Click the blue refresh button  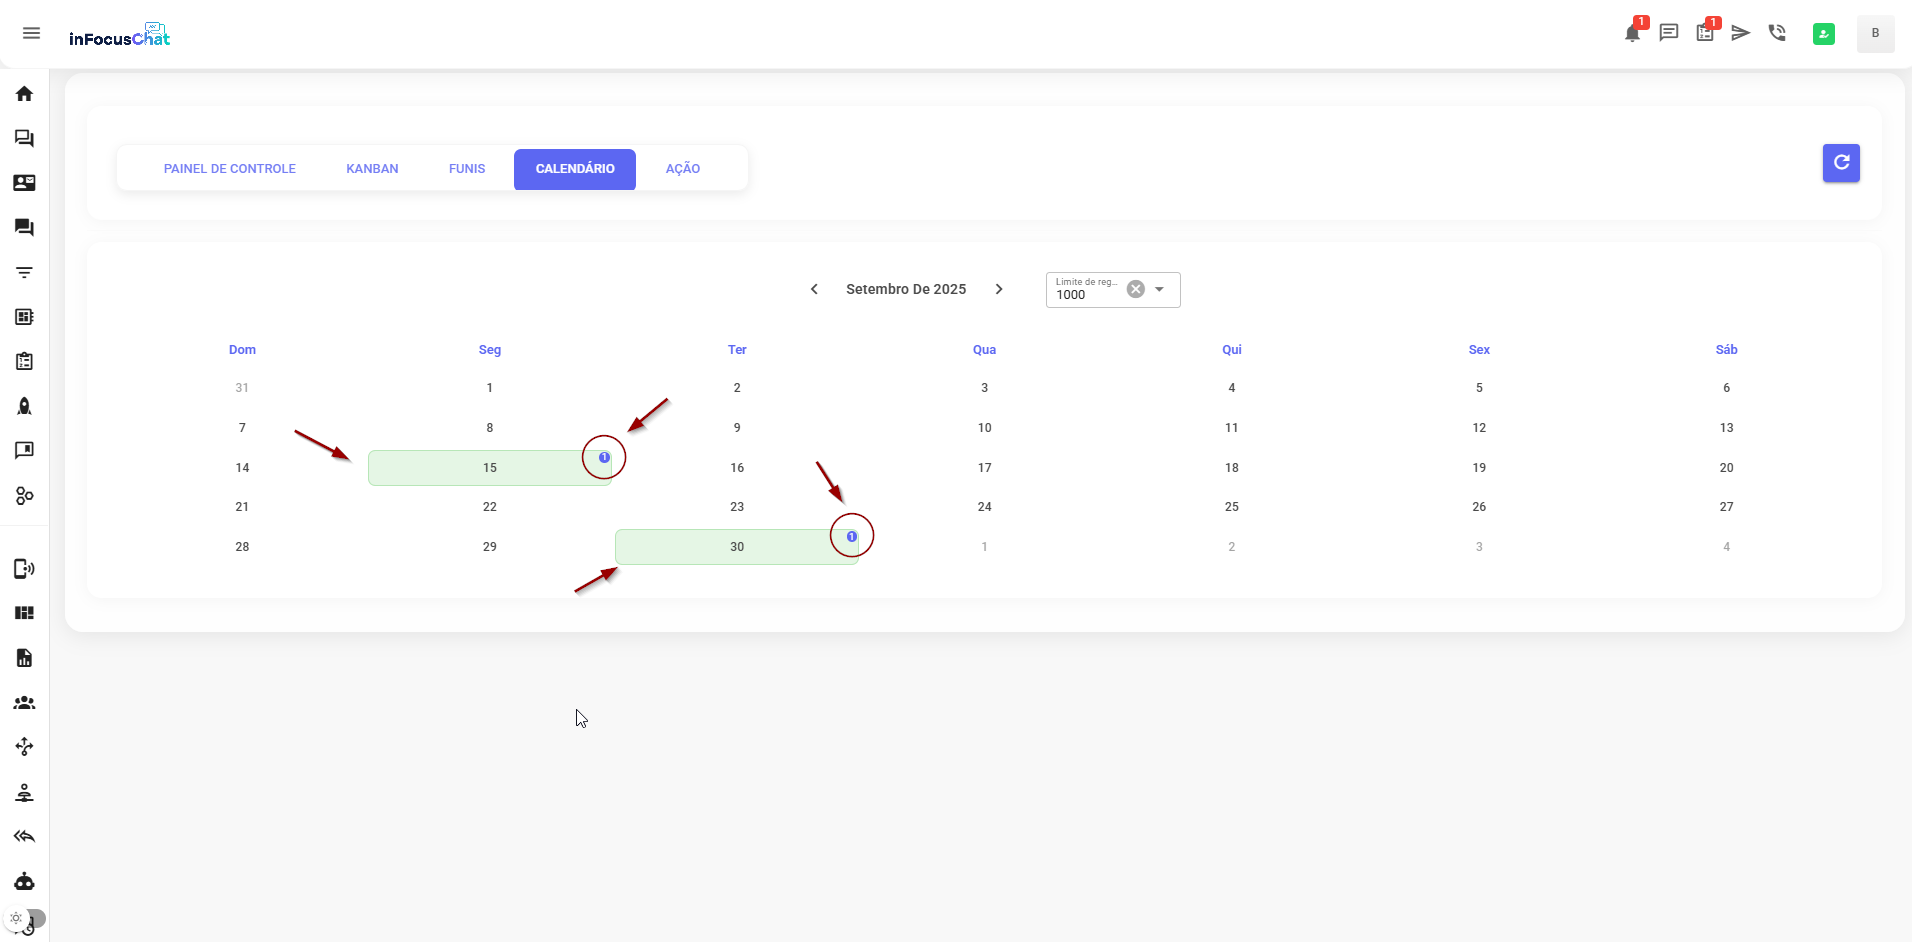coord(1841,163)
